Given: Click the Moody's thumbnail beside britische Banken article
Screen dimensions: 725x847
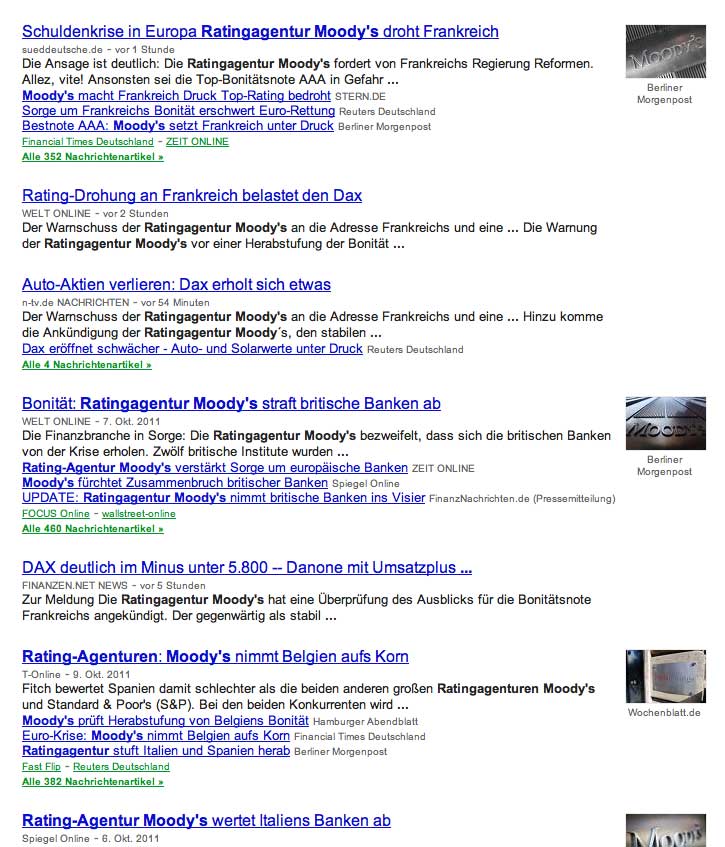Looking at the screenshot, I should tap(658, 424).
